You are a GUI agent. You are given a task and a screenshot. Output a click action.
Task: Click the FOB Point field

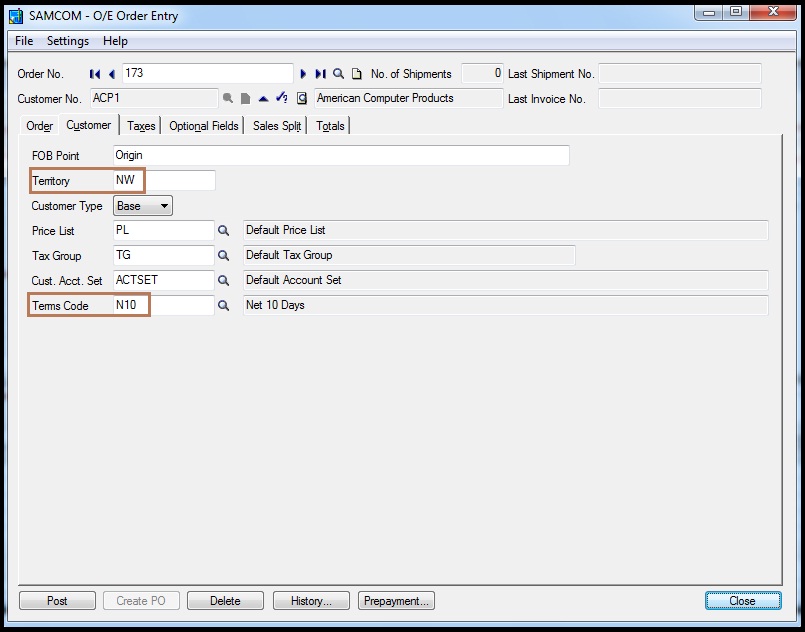(341, 155)
